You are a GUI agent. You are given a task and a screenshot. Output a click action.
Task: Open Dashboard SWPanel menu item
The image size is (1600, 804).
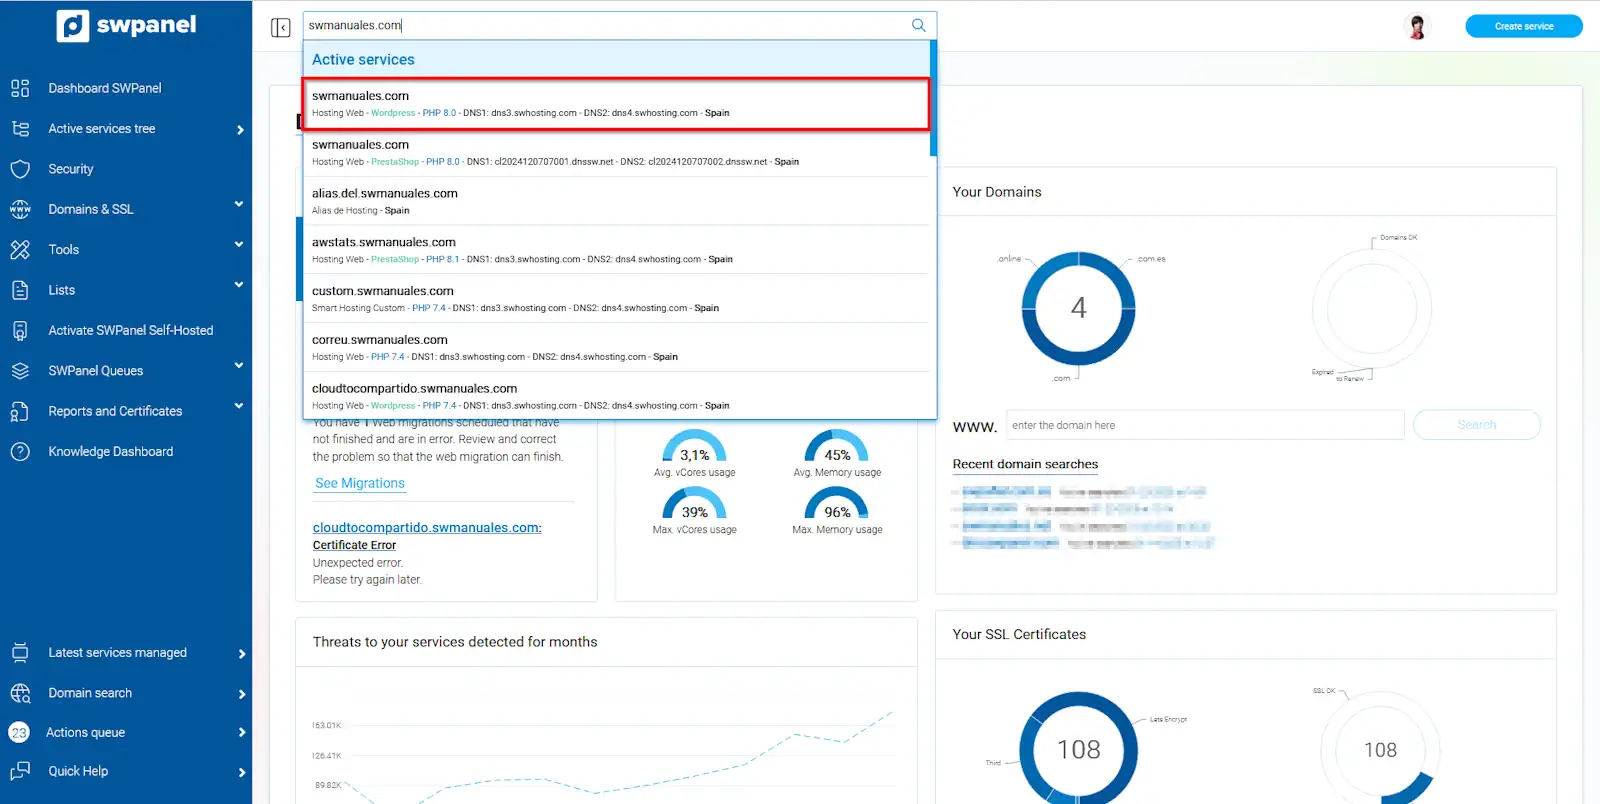pos(105,88)
